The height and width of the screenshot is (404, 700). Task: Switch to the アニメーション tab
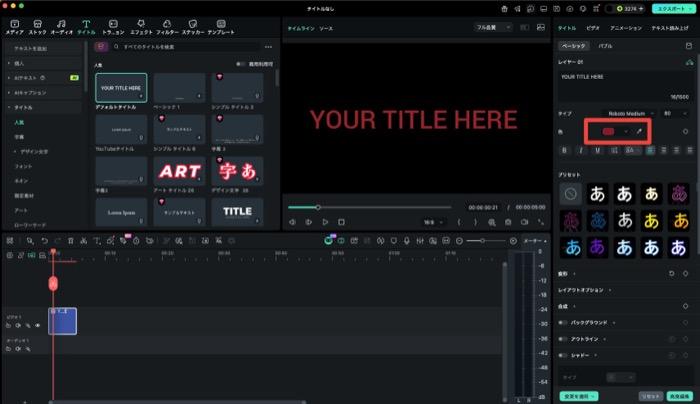[x=626, y=28]
